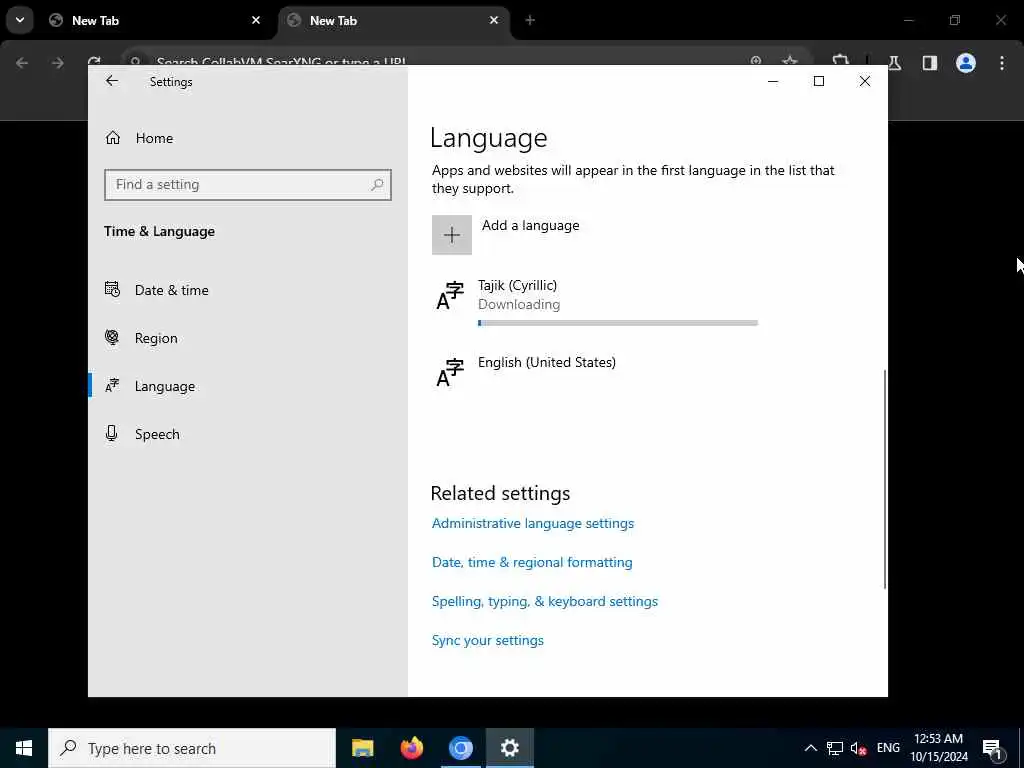Image resolution: width=1024 pixels, height=768 pixels.
Task: Click the English (United States) language icon
Action: coord(449,373)
